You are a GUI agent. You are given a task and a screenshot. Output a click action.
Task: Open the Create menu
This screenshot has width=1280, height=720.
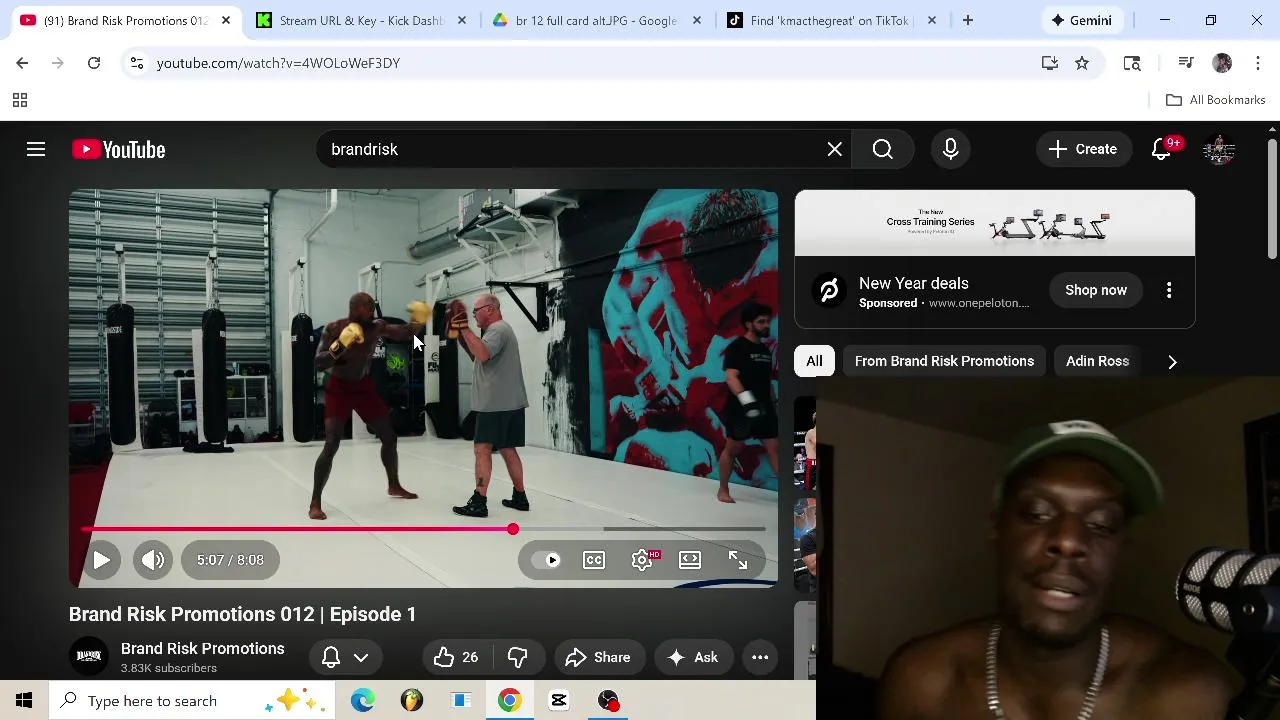coord(1083,149)
